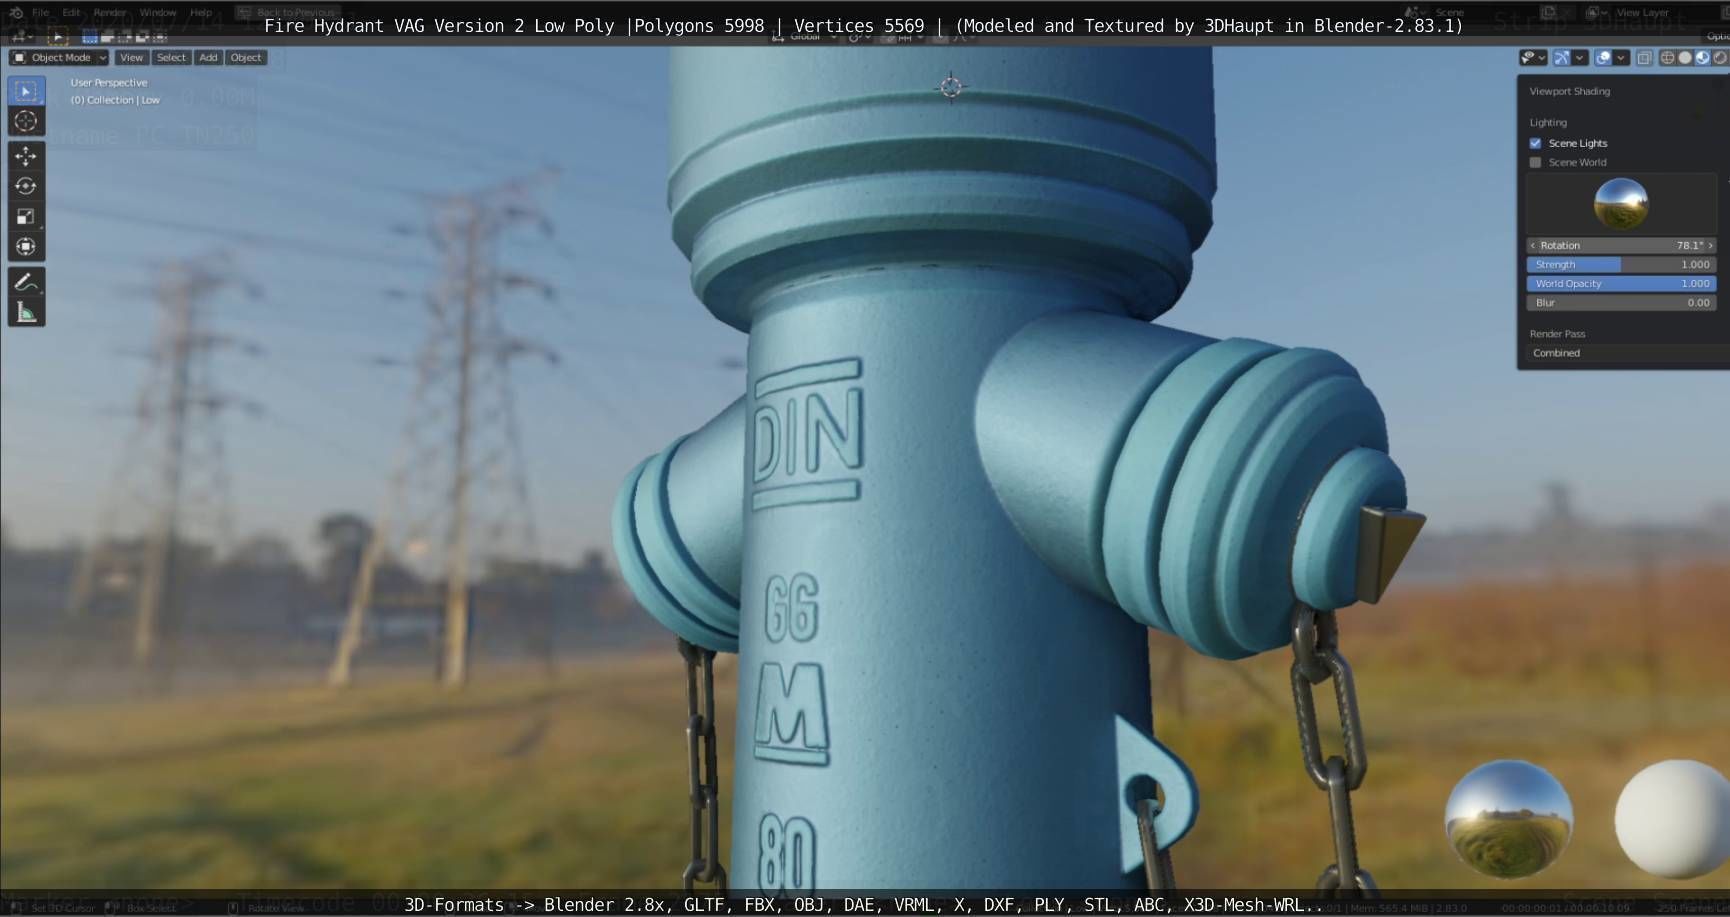The height and width of the screenshot is (917, 1730).
Task: Switch to Rendered viewport shading
Action: [x=1720, y=58]
